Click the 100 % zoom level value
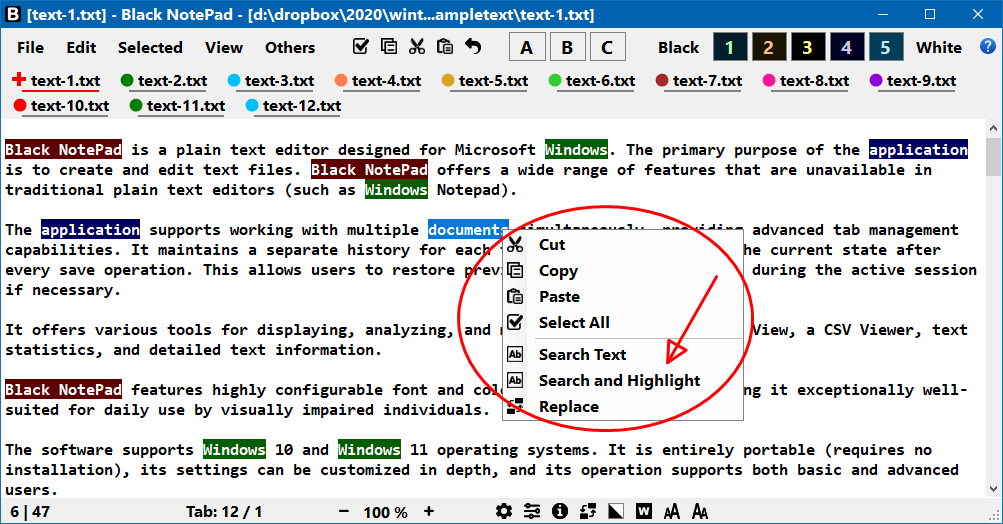This screenshot has width=1003, height=524. 386,512
